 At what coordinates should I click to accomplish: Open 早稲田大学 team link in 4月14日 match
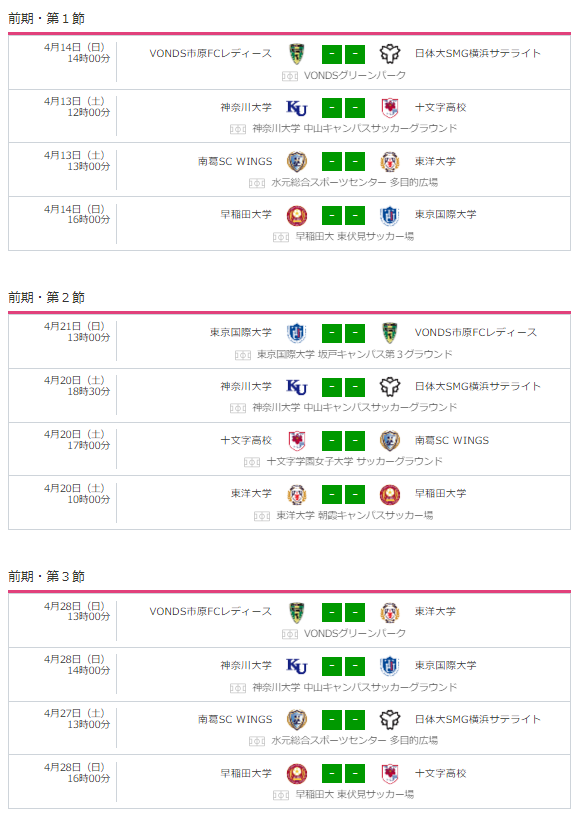tap(246, 215)
